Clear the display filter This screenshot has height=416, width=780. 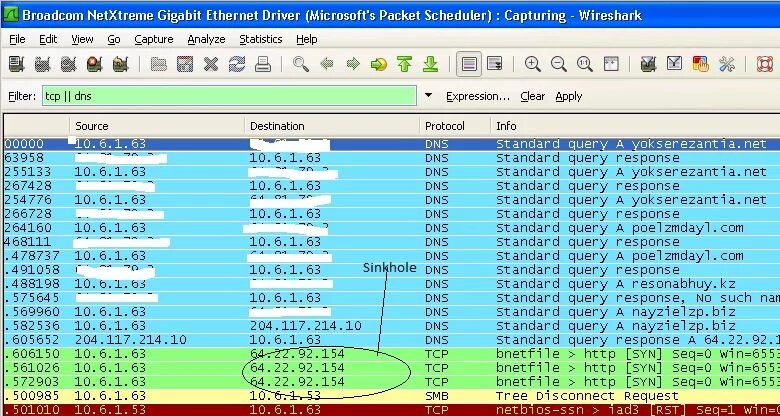533,96
